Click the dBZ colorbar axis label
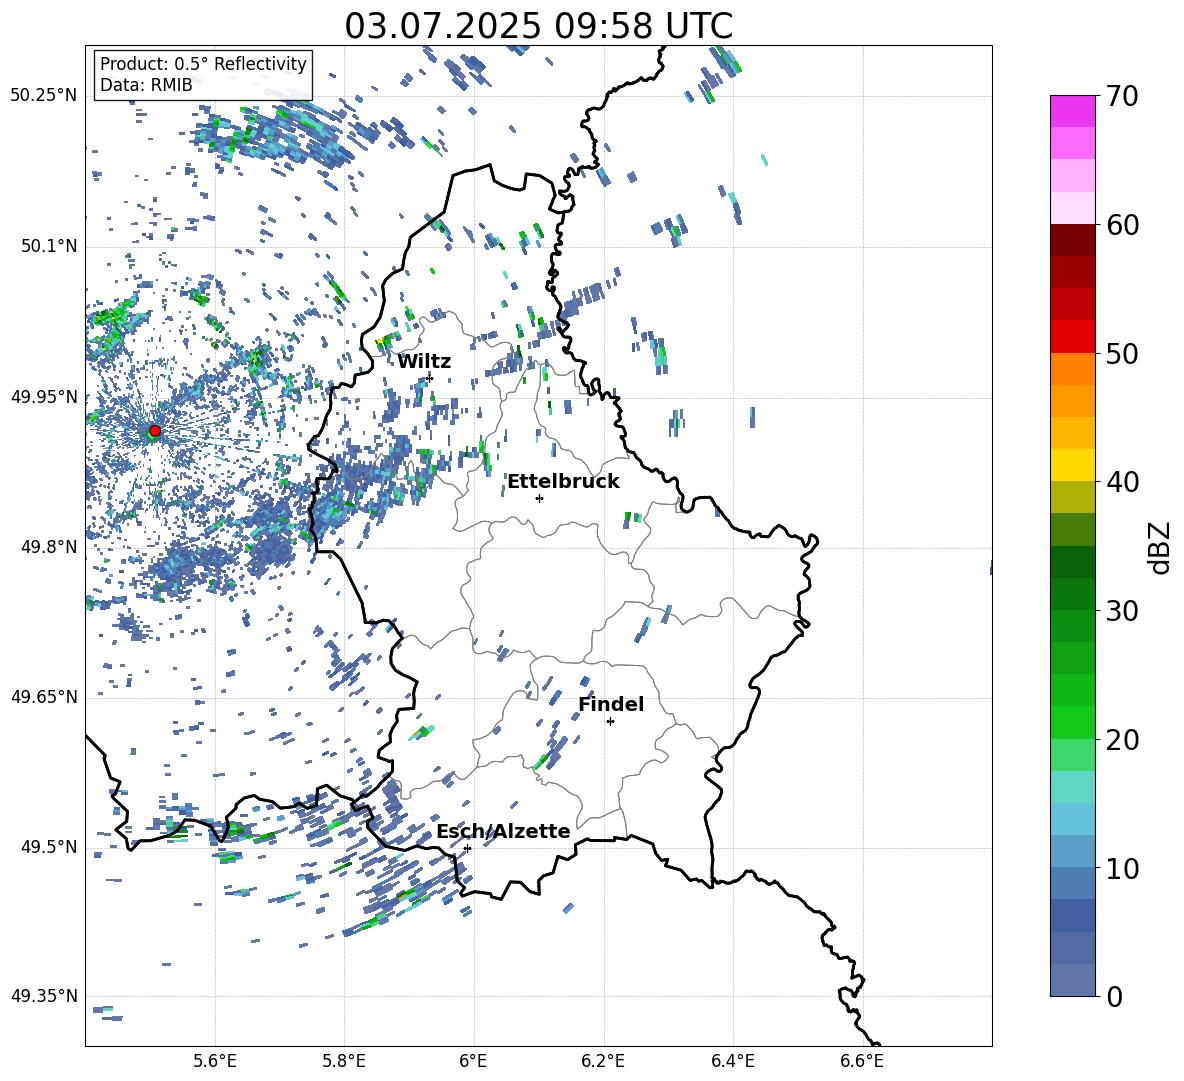 pos(1160,547)
